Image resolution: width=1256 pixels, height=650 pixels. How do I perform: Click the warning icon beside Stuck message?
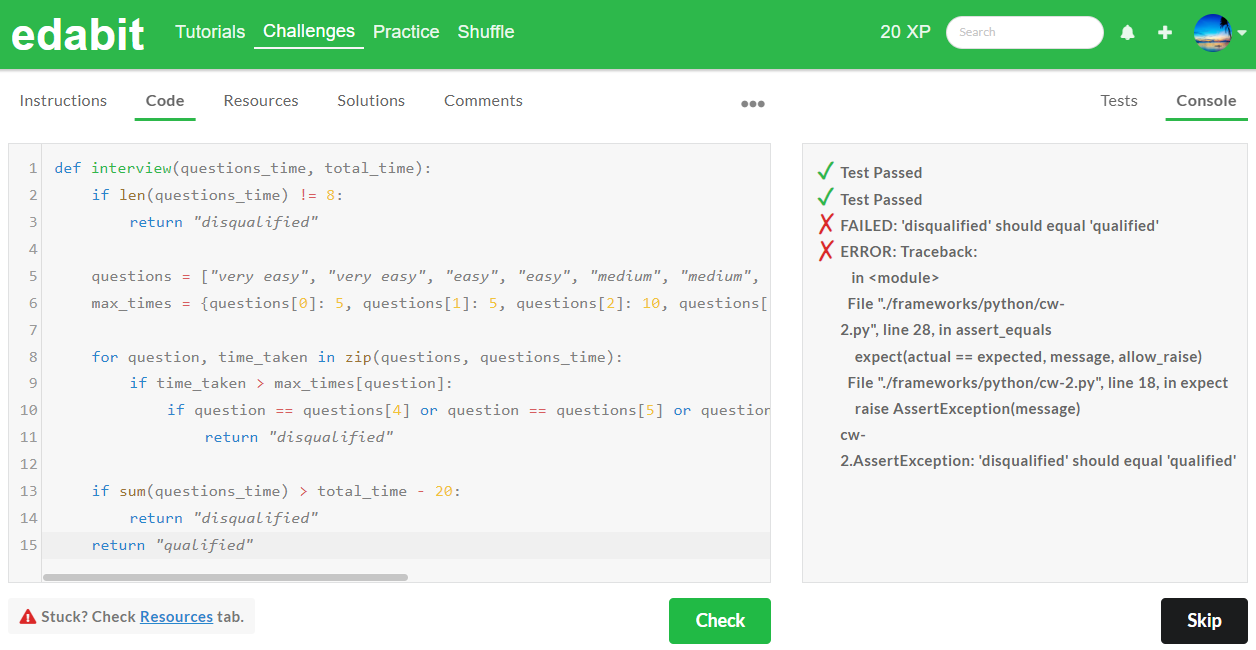click(27, 617)
